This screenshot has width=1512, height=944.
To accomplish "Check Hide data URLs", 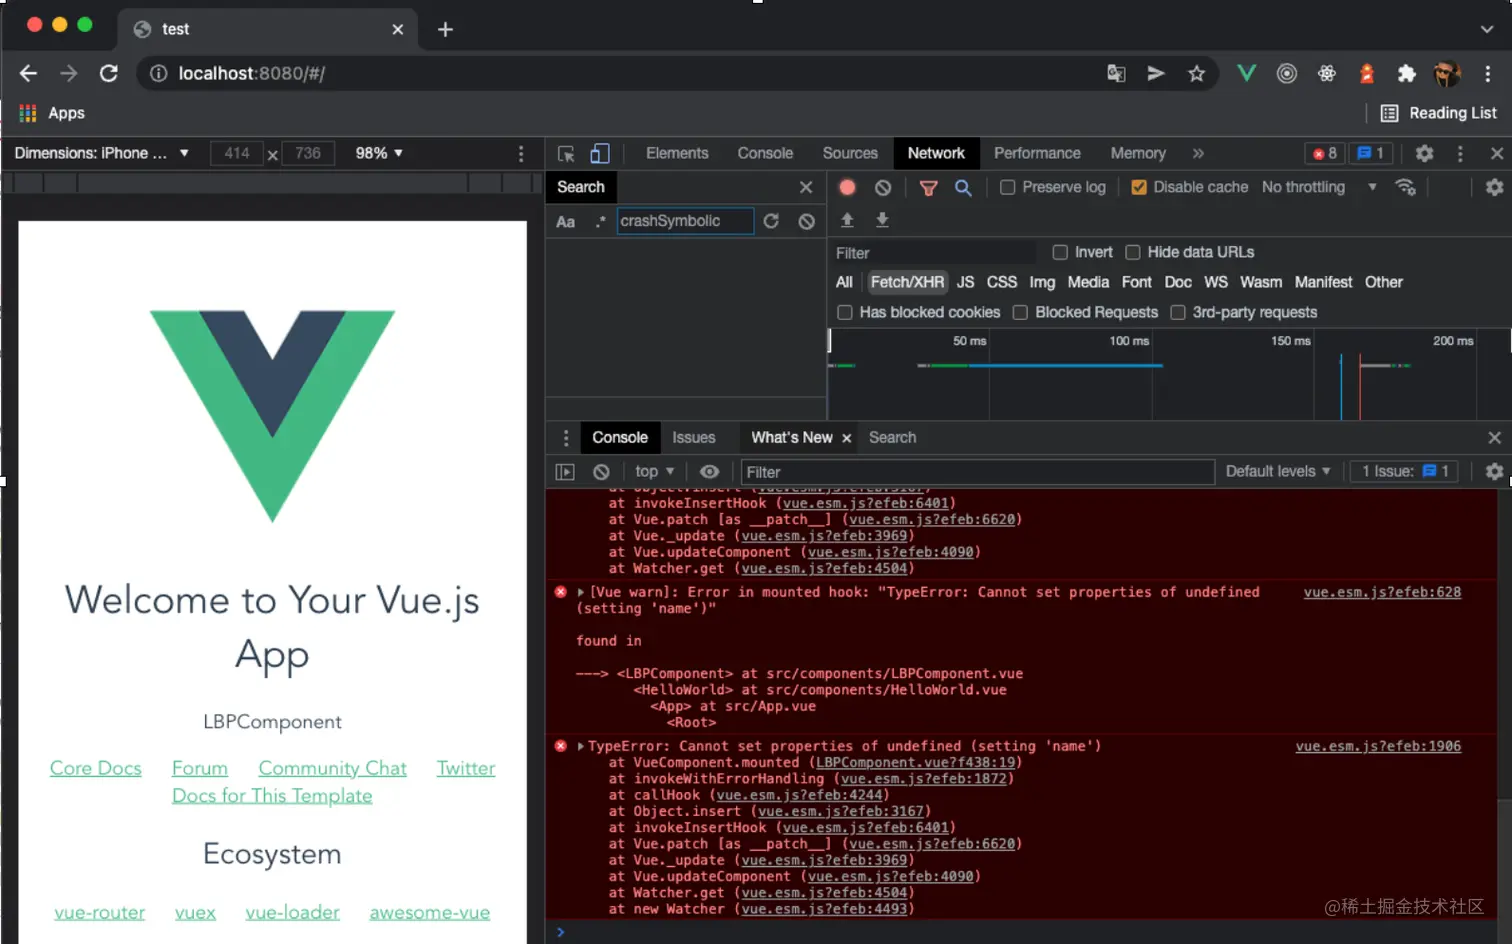I will 1133,252.
